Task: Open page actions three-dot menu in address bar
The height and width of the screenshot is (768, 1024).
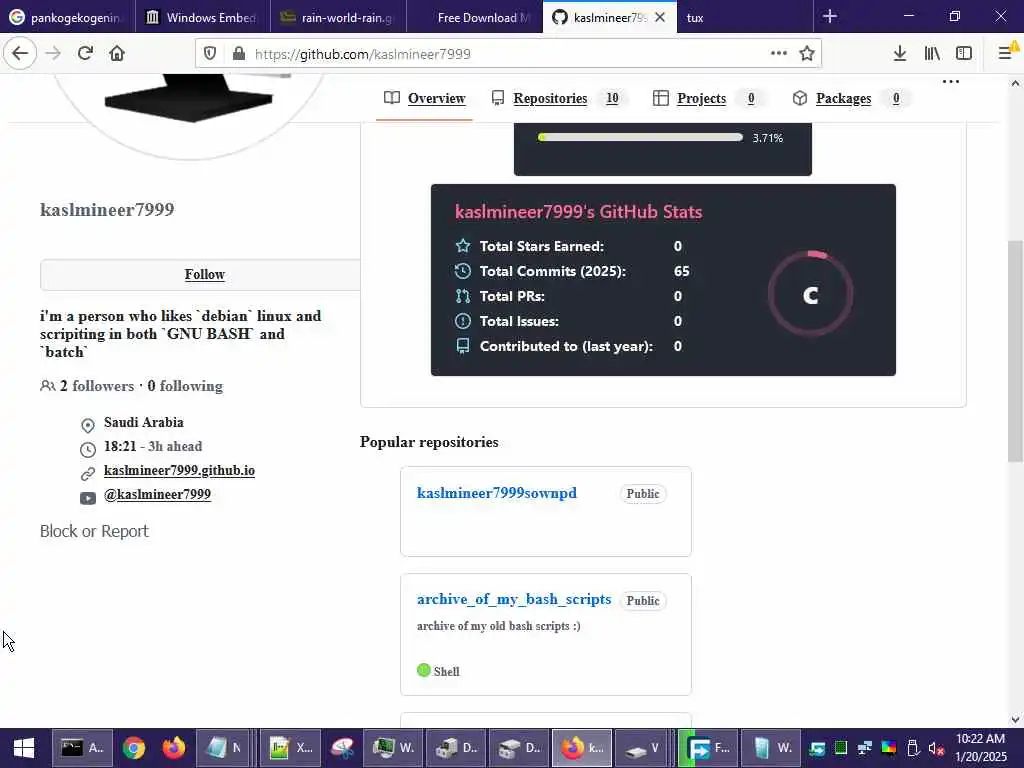Action: coord(778,54)
